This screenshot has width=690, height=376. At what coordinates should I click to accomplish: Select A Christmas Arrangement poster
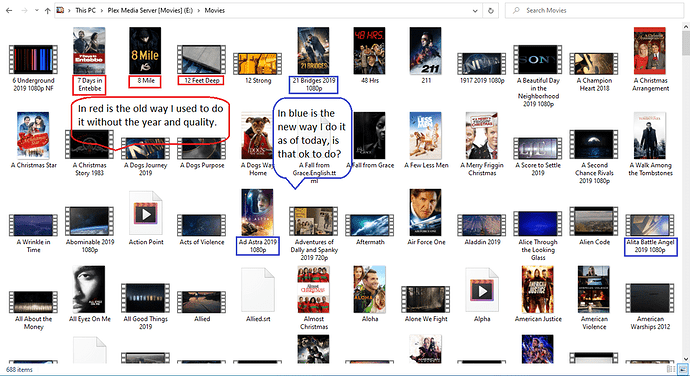(650, 51)
